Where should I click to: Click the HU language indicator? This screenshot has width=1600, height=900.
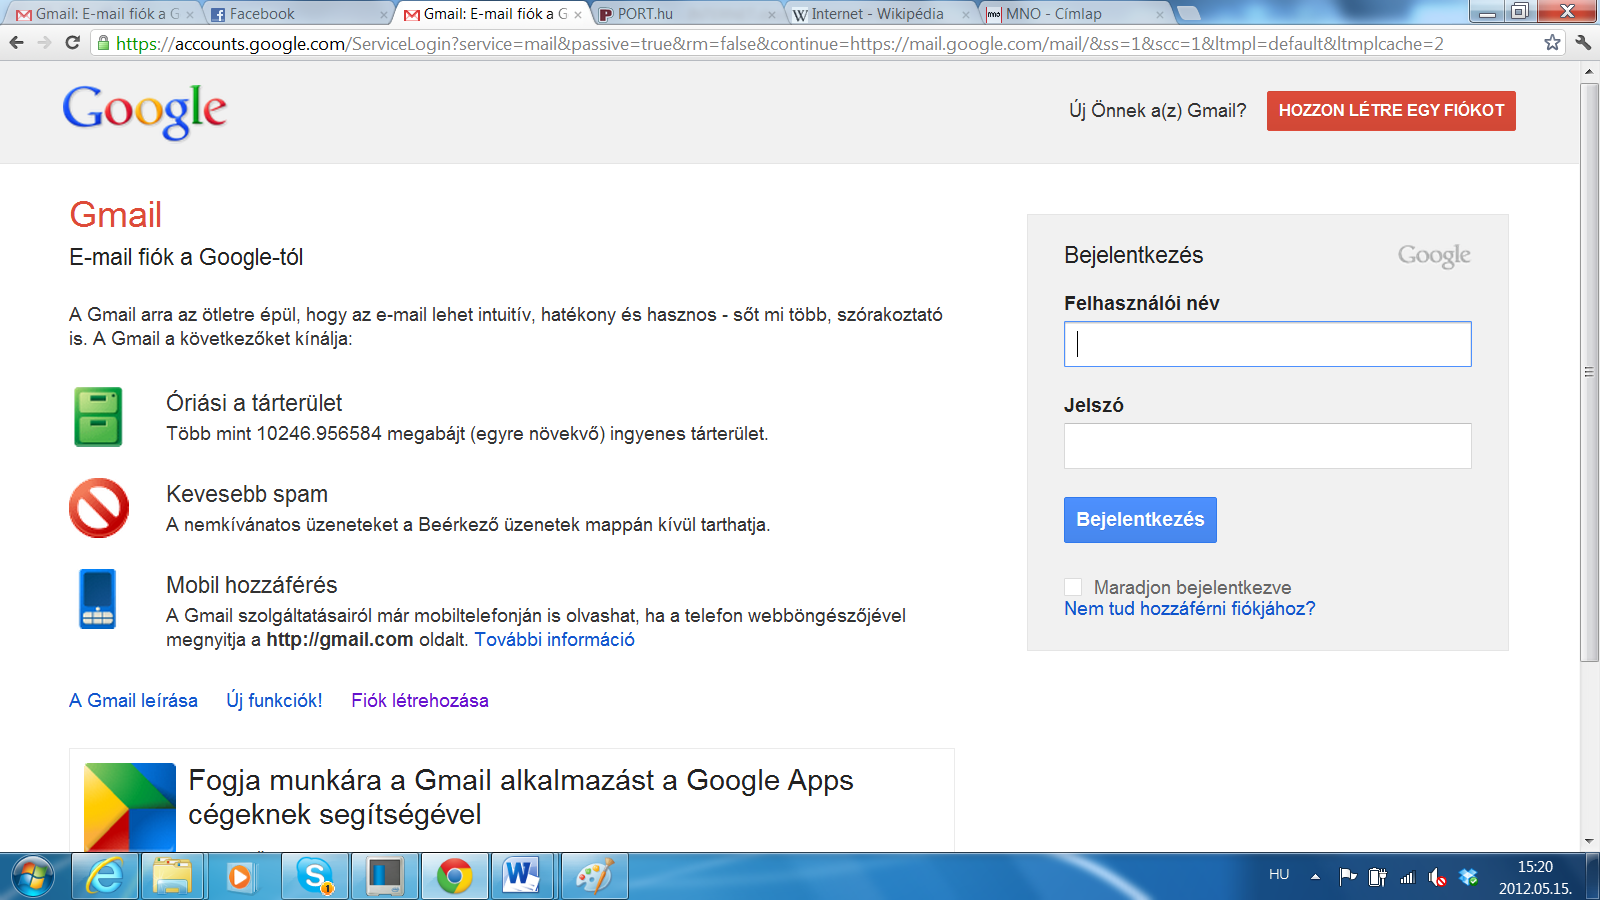[x=1279, y=874]
